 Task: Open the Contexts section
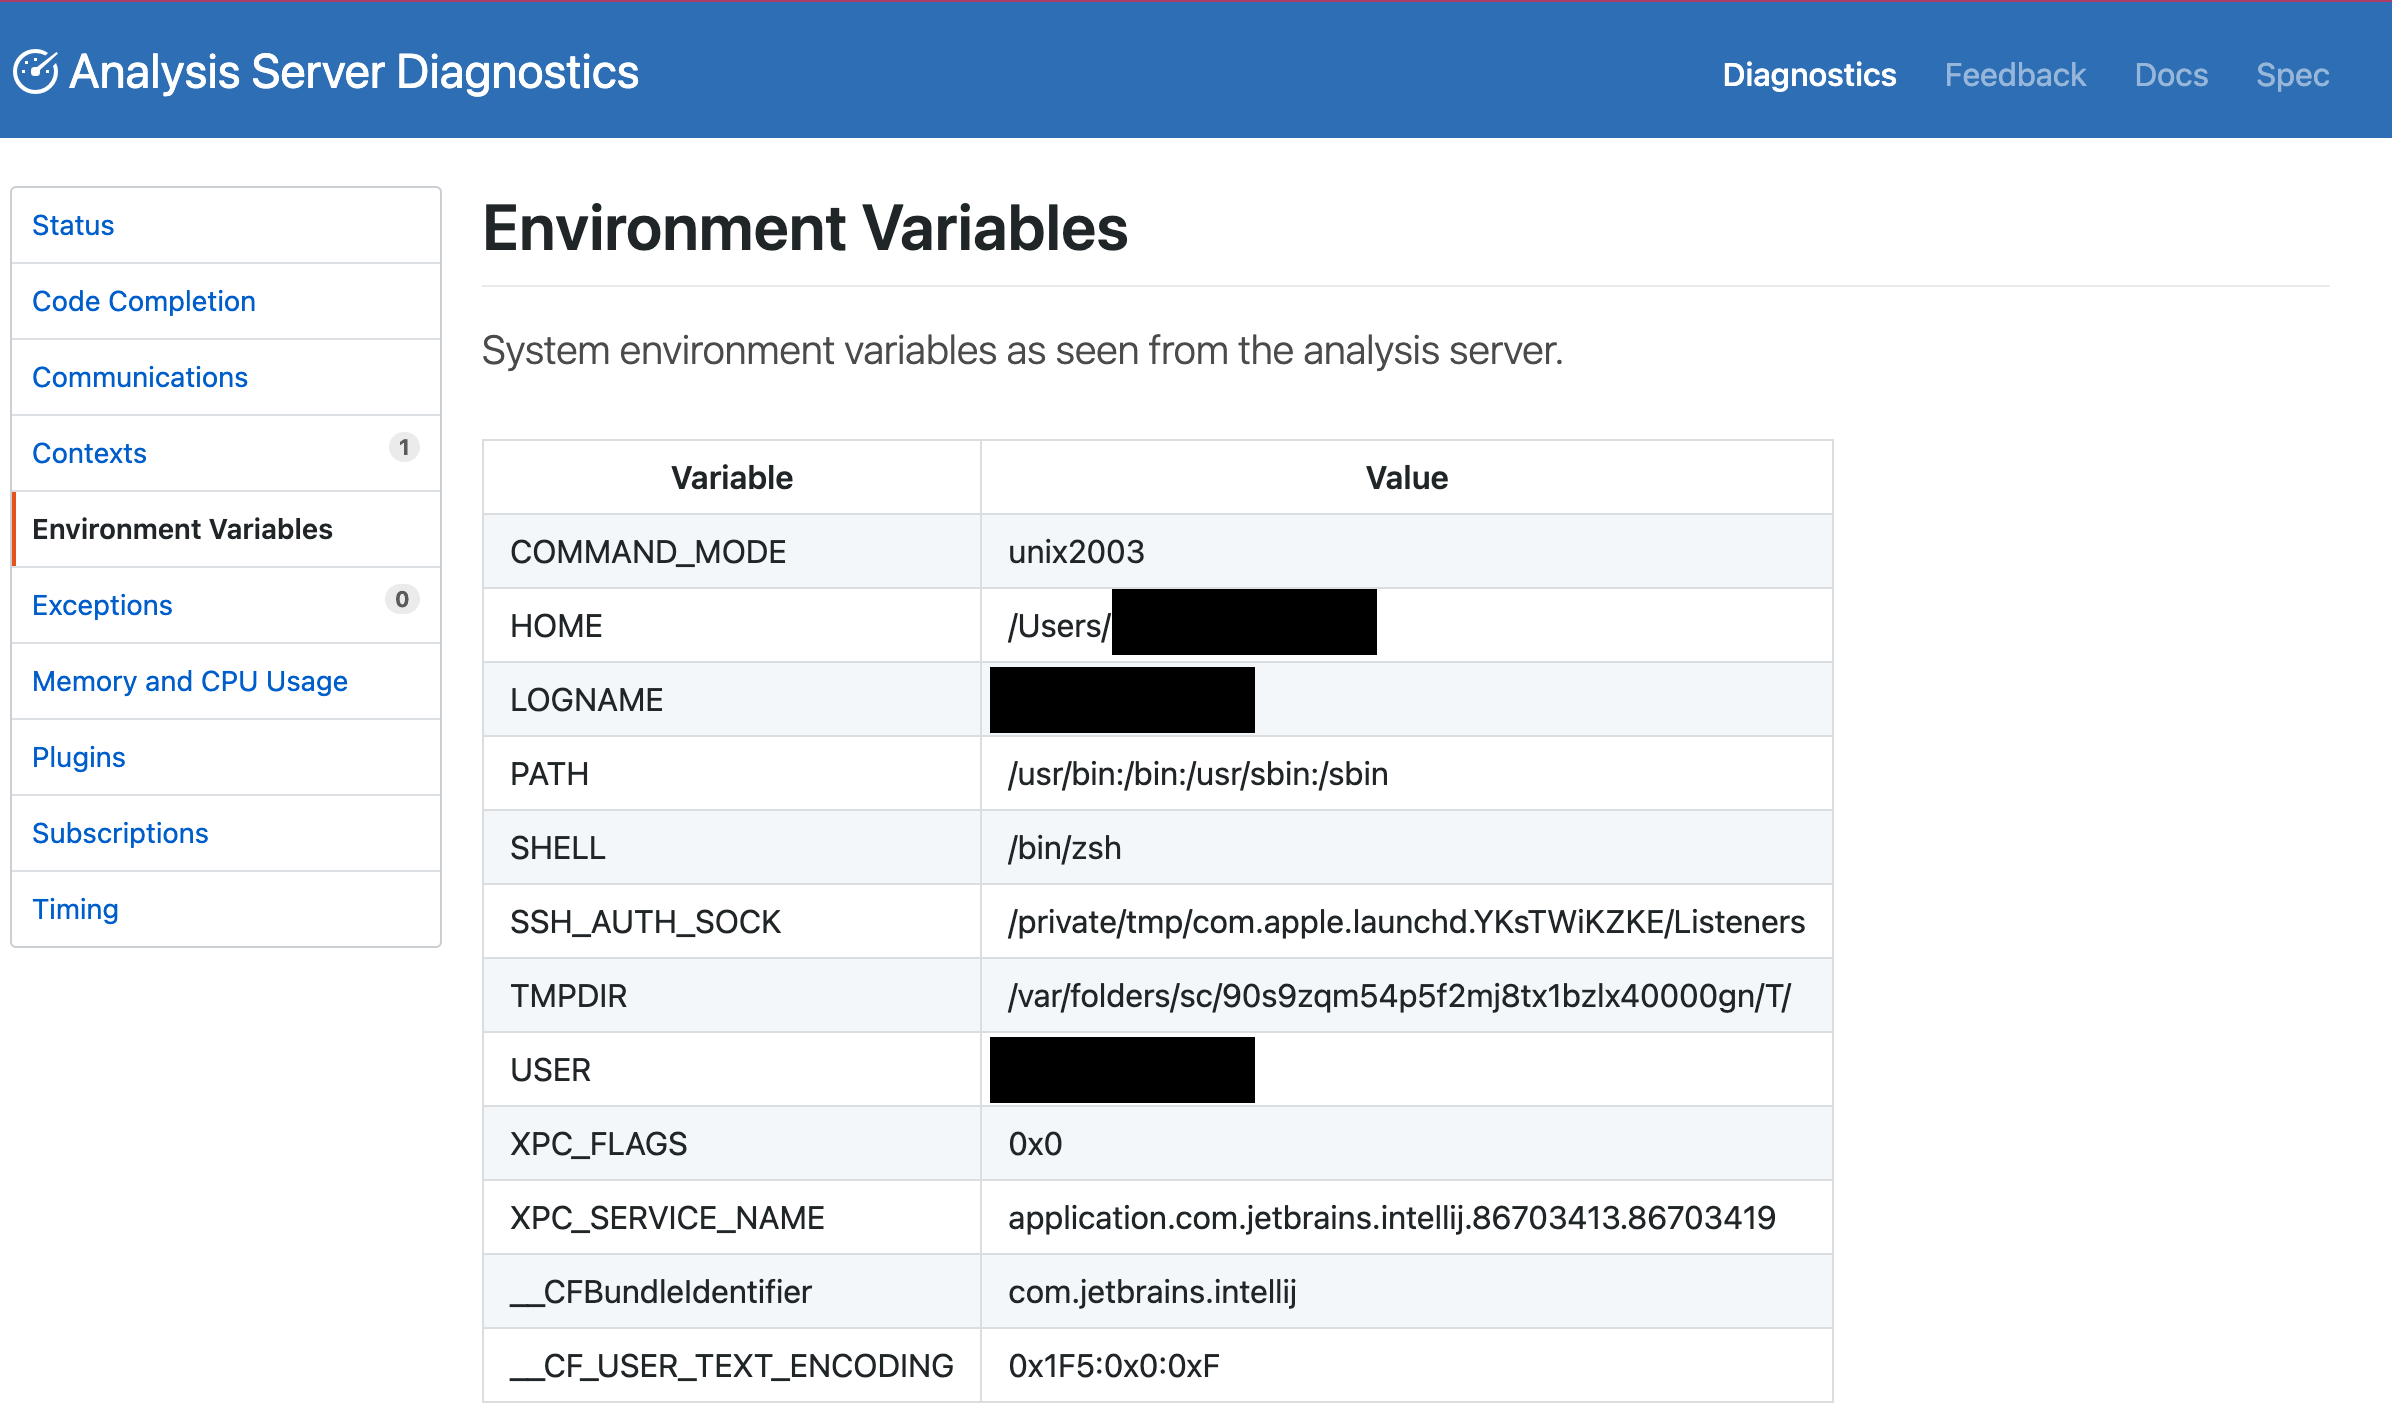click(x=89, y=453)
